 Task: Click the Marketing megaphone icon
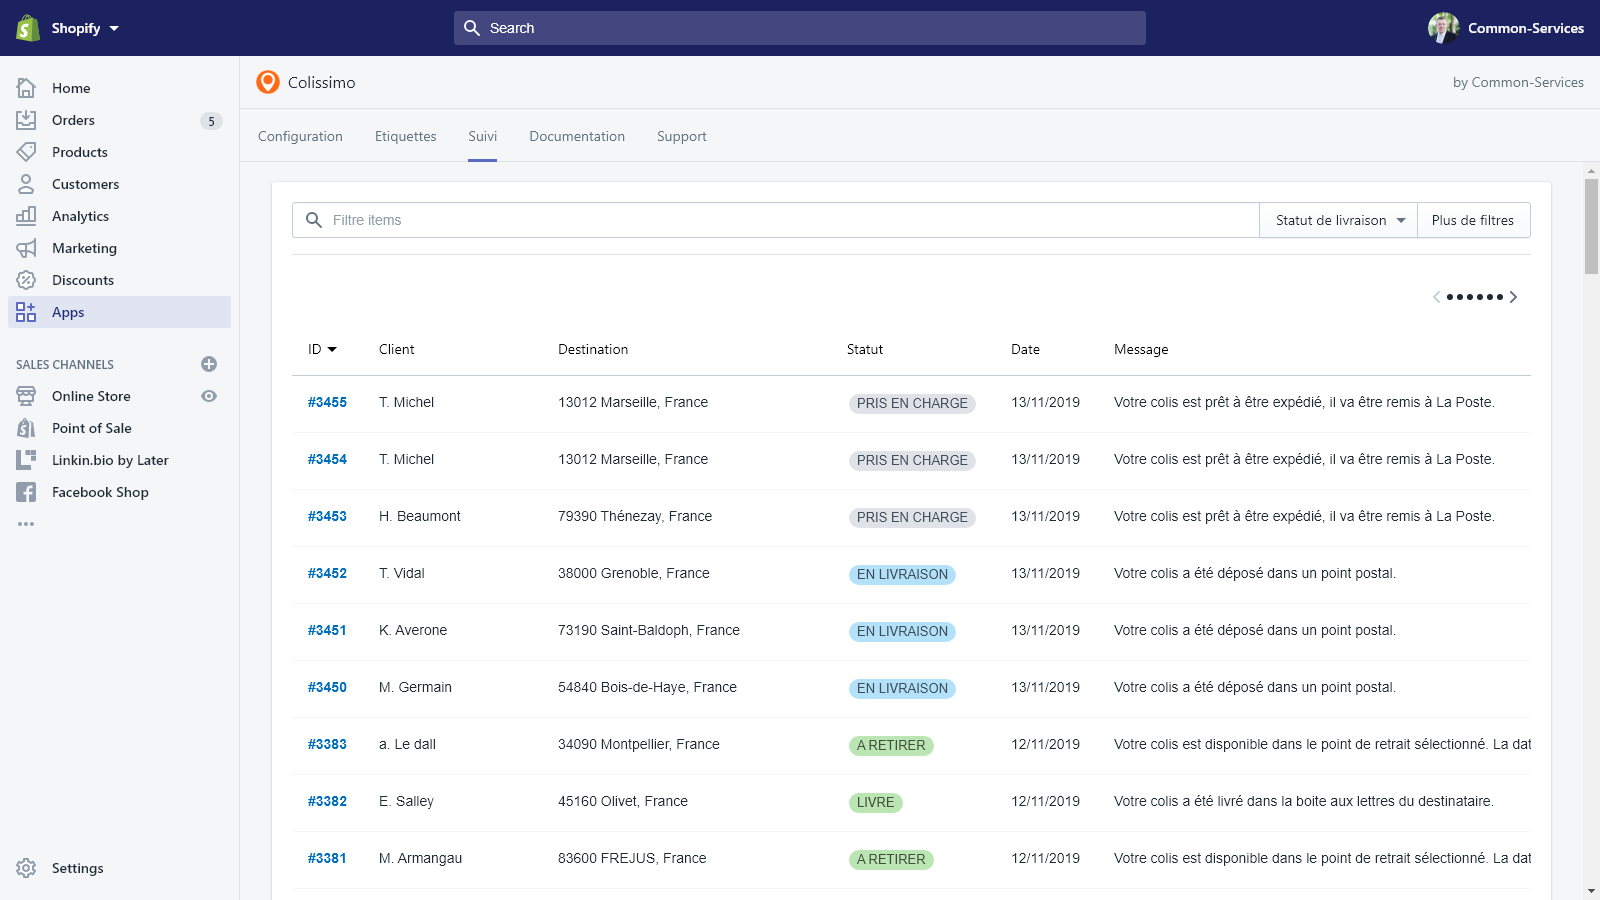click(x=26, y=248)
